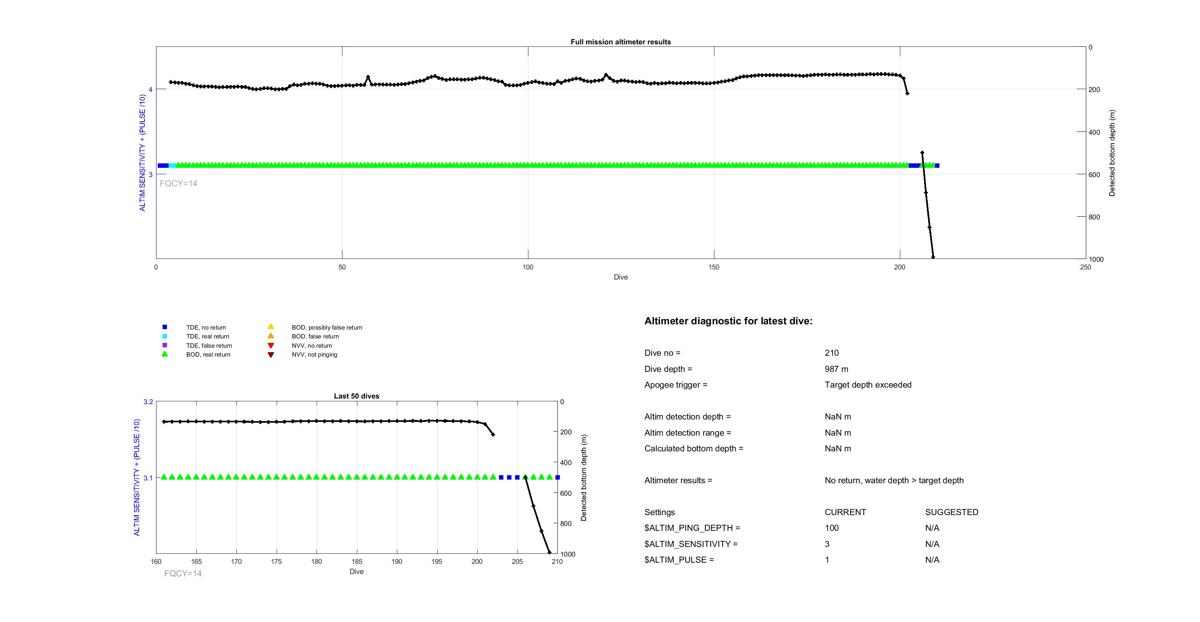
Task: Click the current ping depth value 100
Action: pos(832,528)
